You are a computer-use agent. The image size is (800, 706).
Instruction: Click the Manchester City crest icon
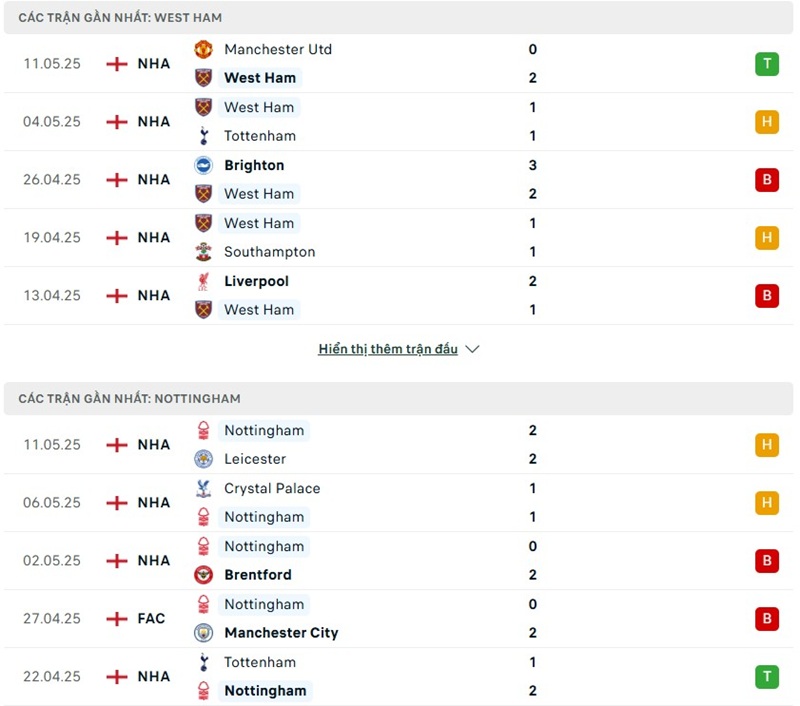coord(204,633)
